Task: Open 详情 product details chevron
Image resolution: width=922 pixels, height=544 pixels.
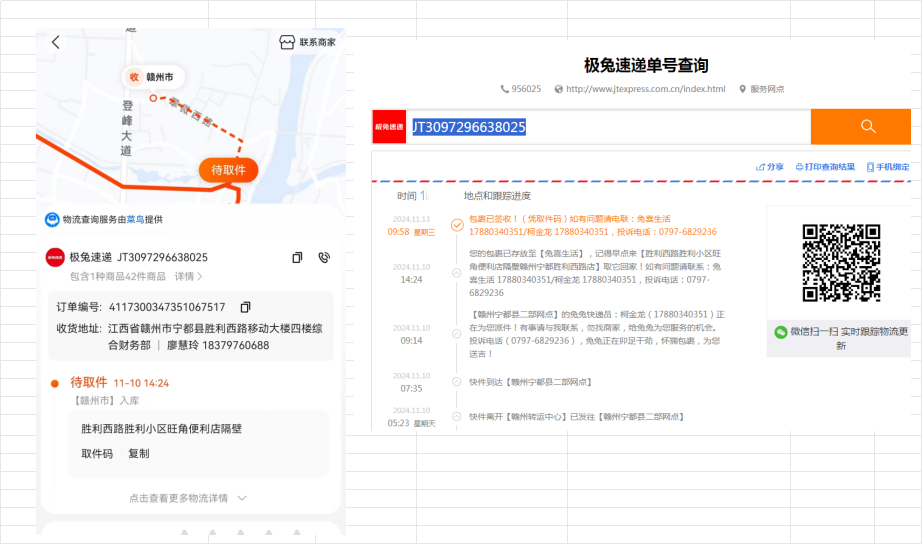Action: point(188,276)
